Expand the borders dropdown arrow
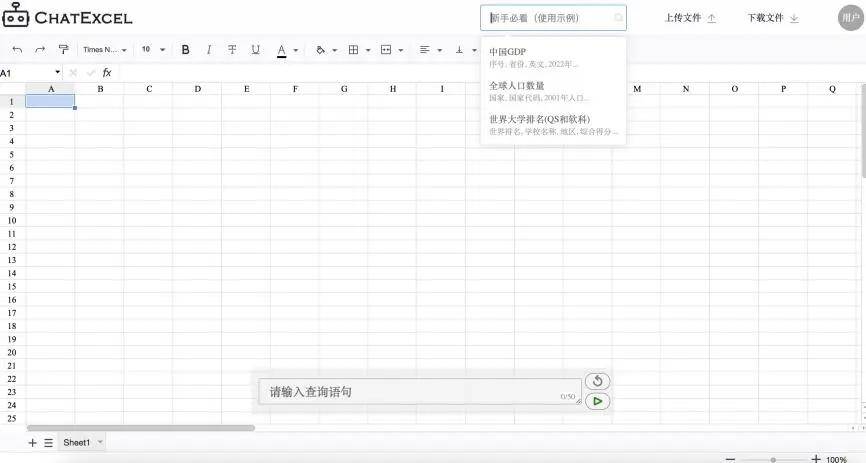 click(368, 50)
